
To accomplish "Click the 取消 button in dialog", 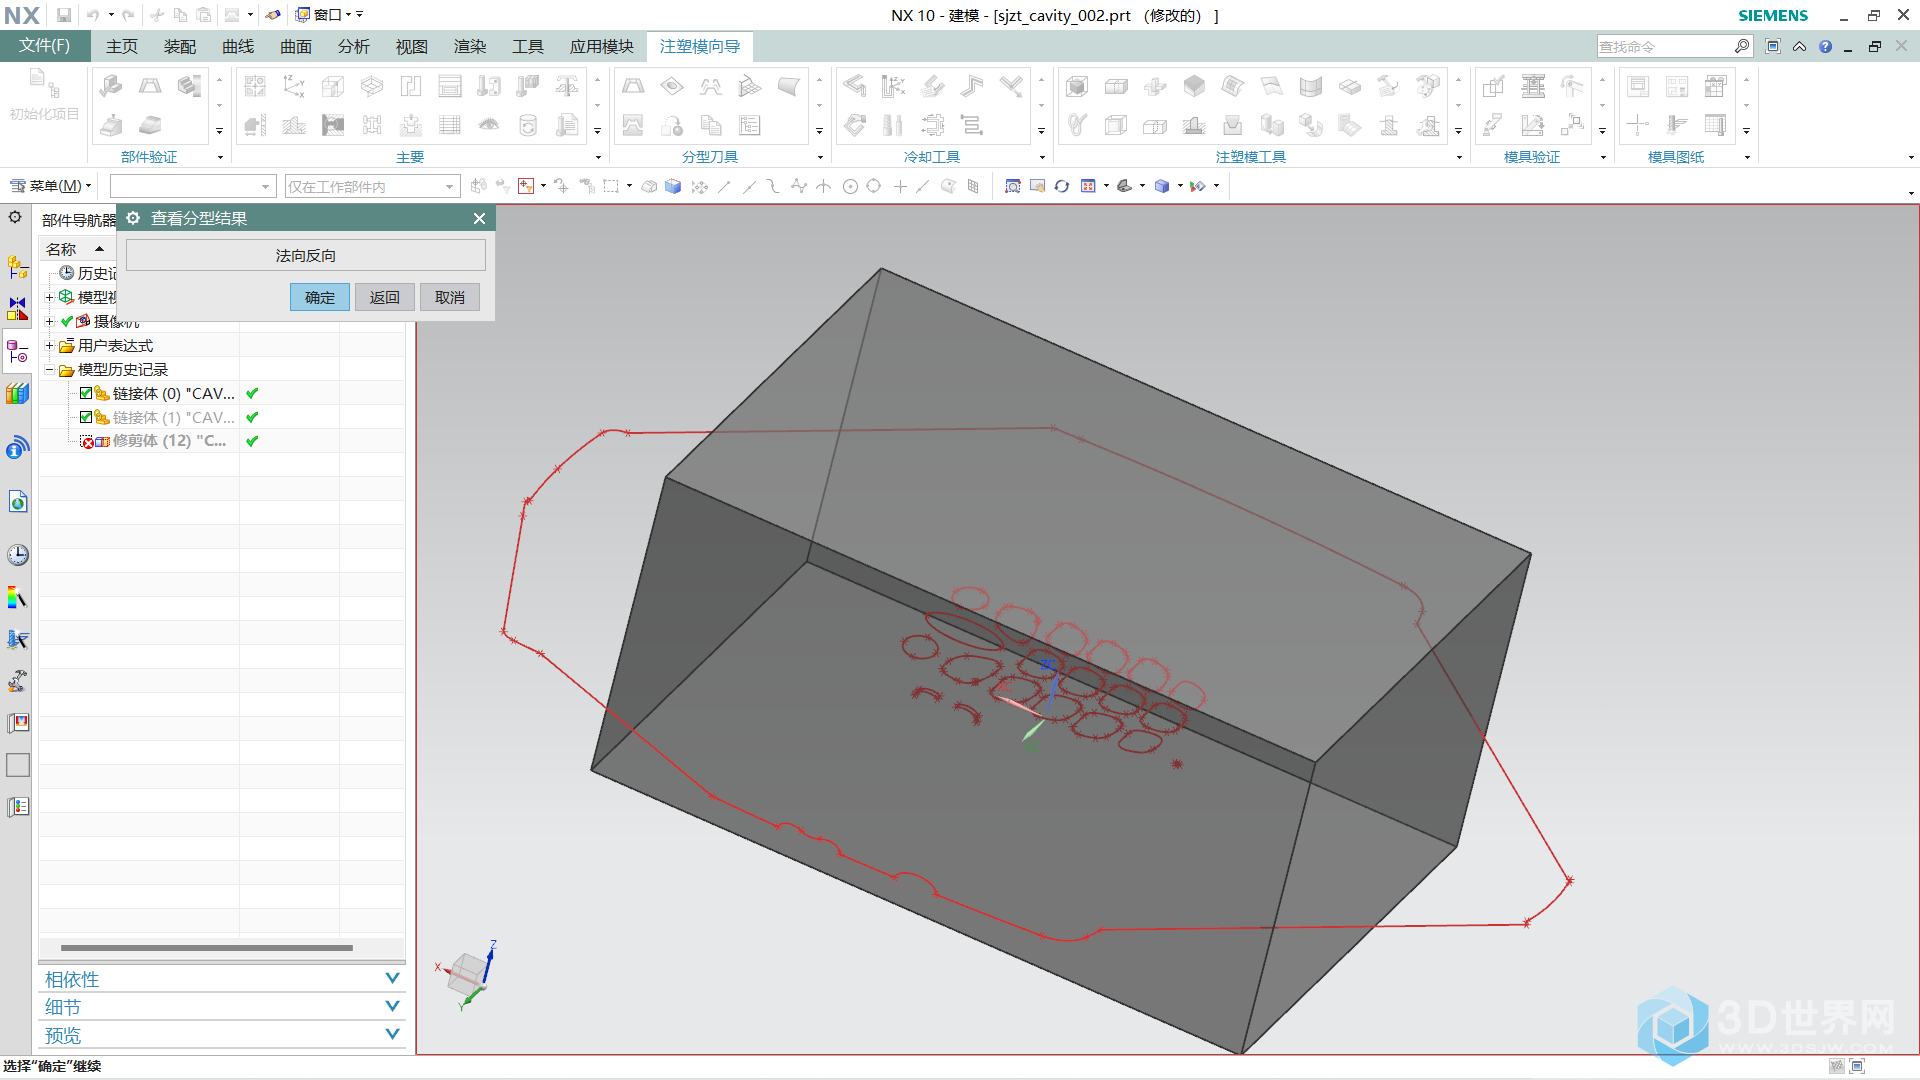I will (450, 297).
